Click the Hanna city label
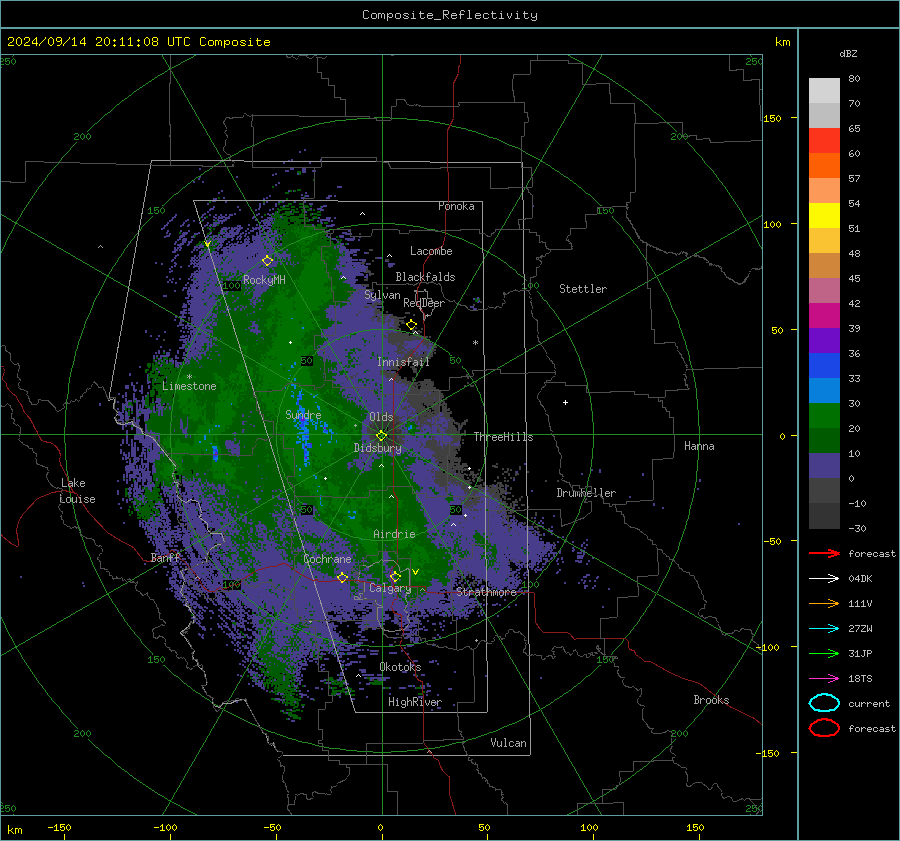 pos(699,446)
